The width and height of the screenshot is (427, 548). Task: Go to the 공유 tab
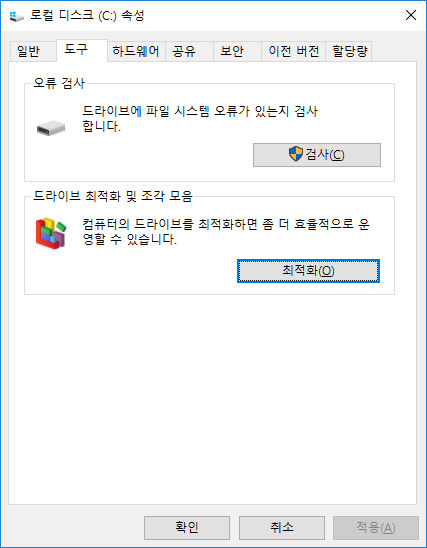tap(184, 51)
